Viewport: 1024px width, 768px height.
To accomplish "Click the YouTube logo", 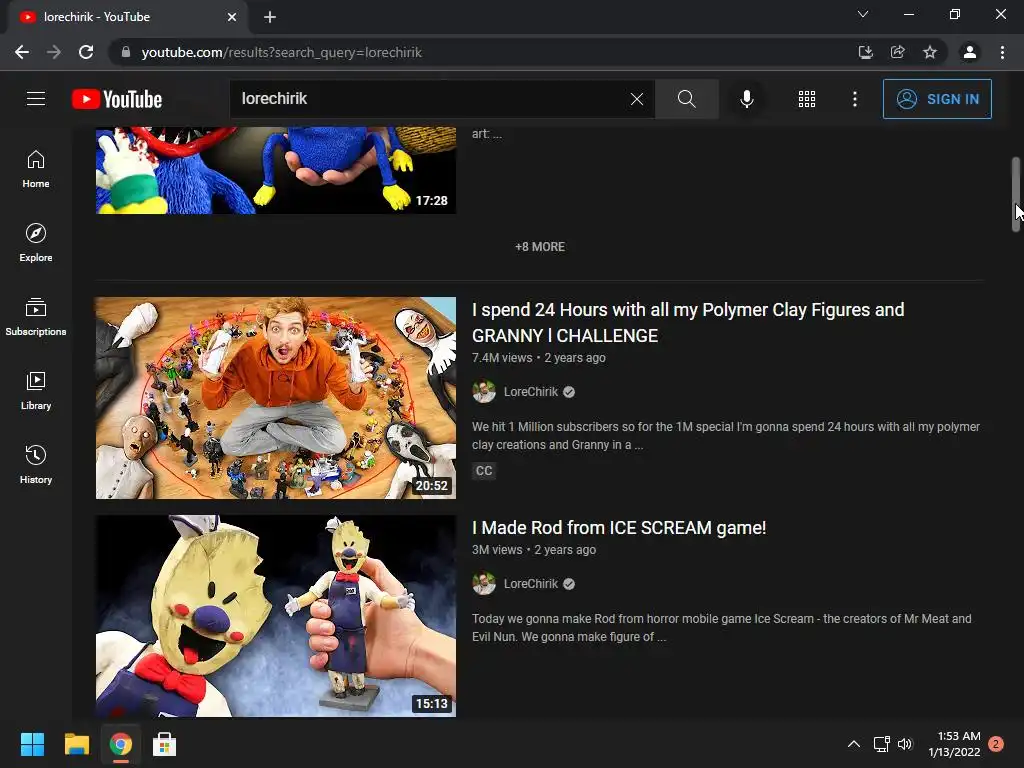I will point(117,99).
